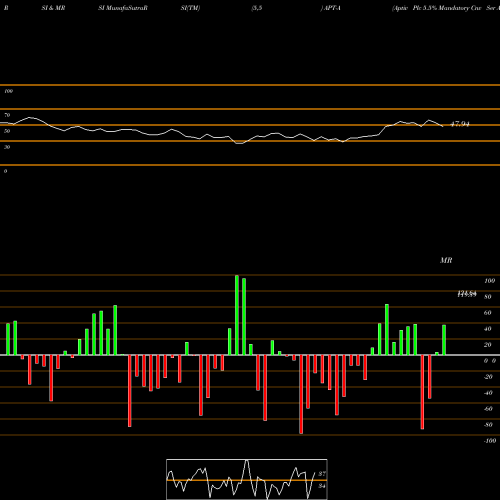Click the MR axis label 100

[x=489, y=281]
